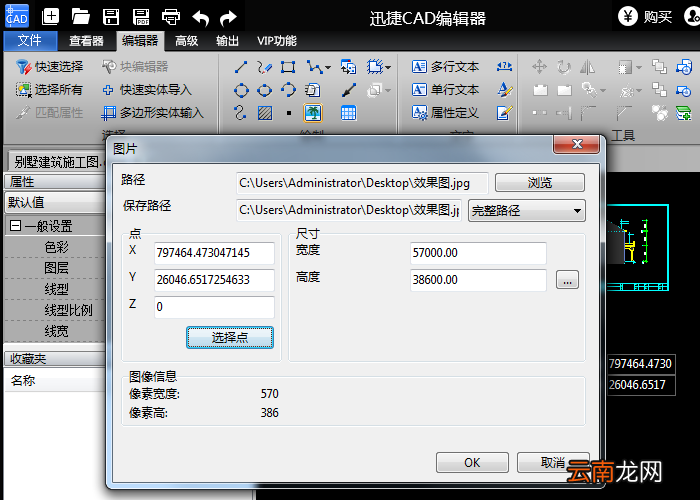Switch to the VIP功能 tab
700x500 pixels.
277,41
